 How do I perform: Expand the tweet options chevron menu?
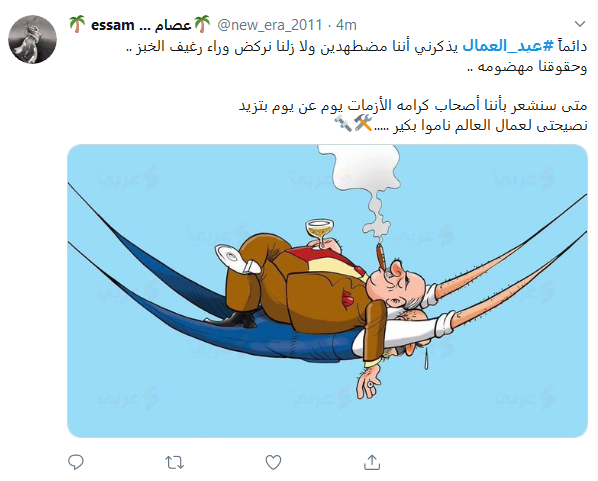pos(580,24)
